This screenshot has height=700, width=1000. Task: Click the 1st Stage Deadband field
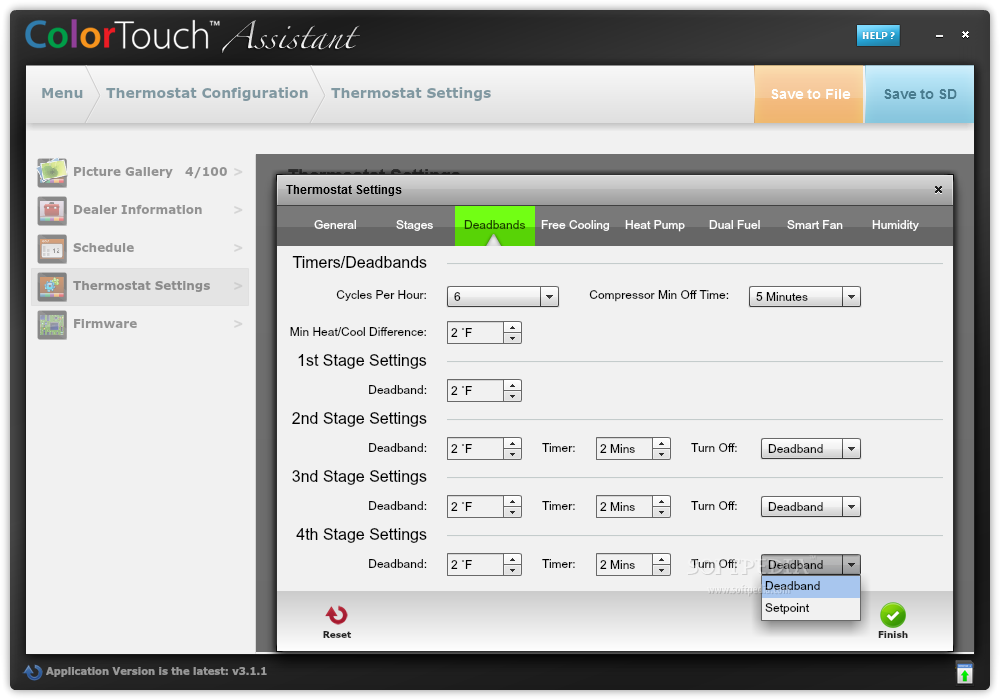click(x=475, y=391)
